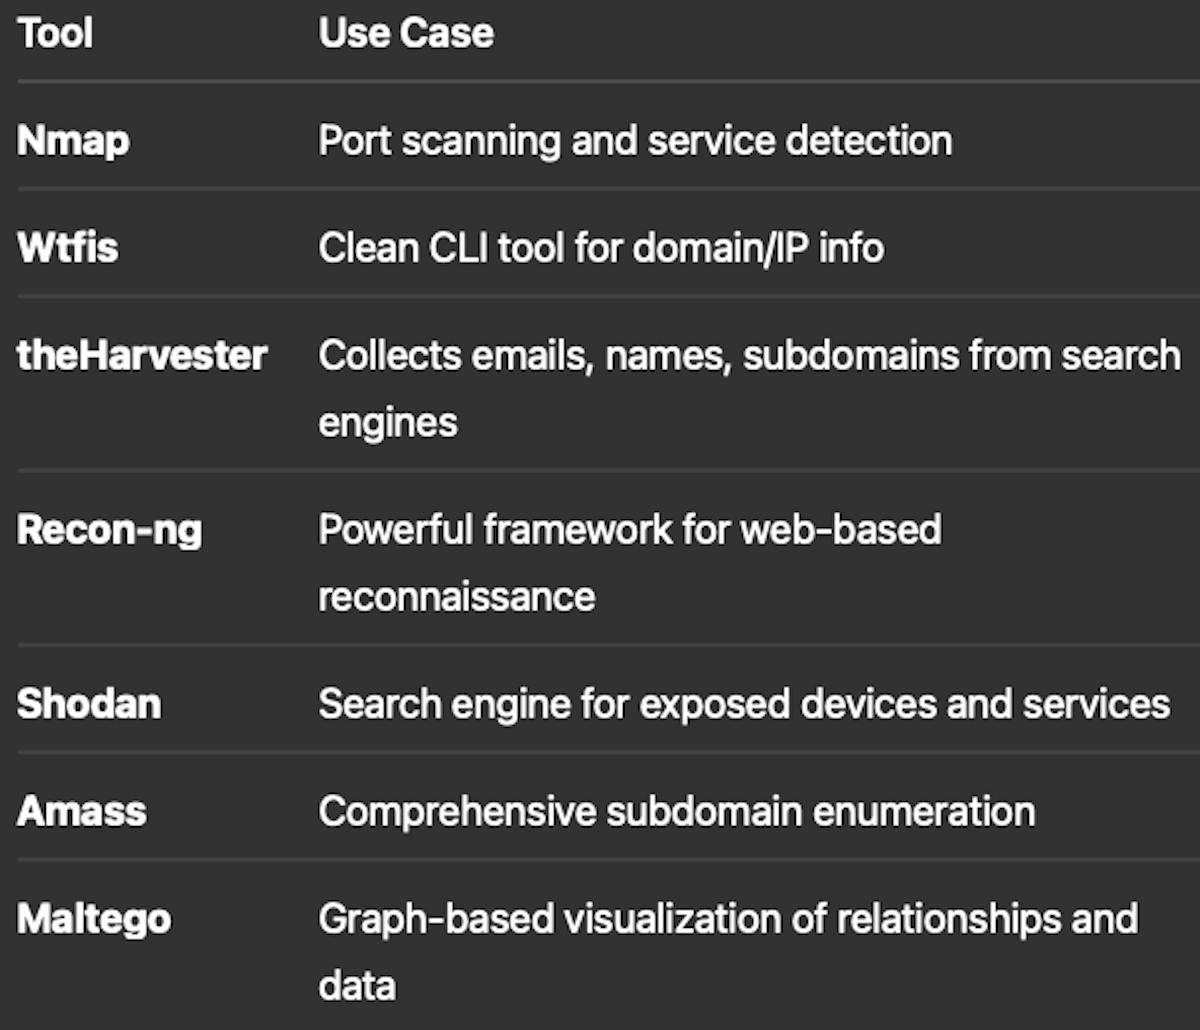Select the Amass tool name
The width and height of the screenshot is (1200, 1030).
pyautogui.click(x=82, y=810)
